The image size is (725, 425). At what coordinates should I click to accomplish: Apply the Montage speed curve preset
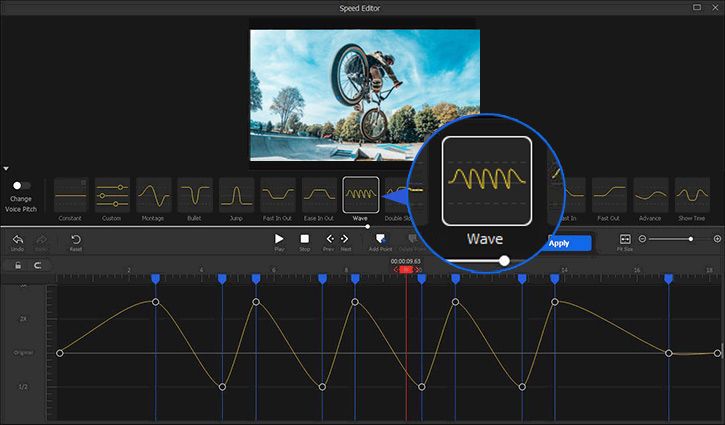click(153, 194)
